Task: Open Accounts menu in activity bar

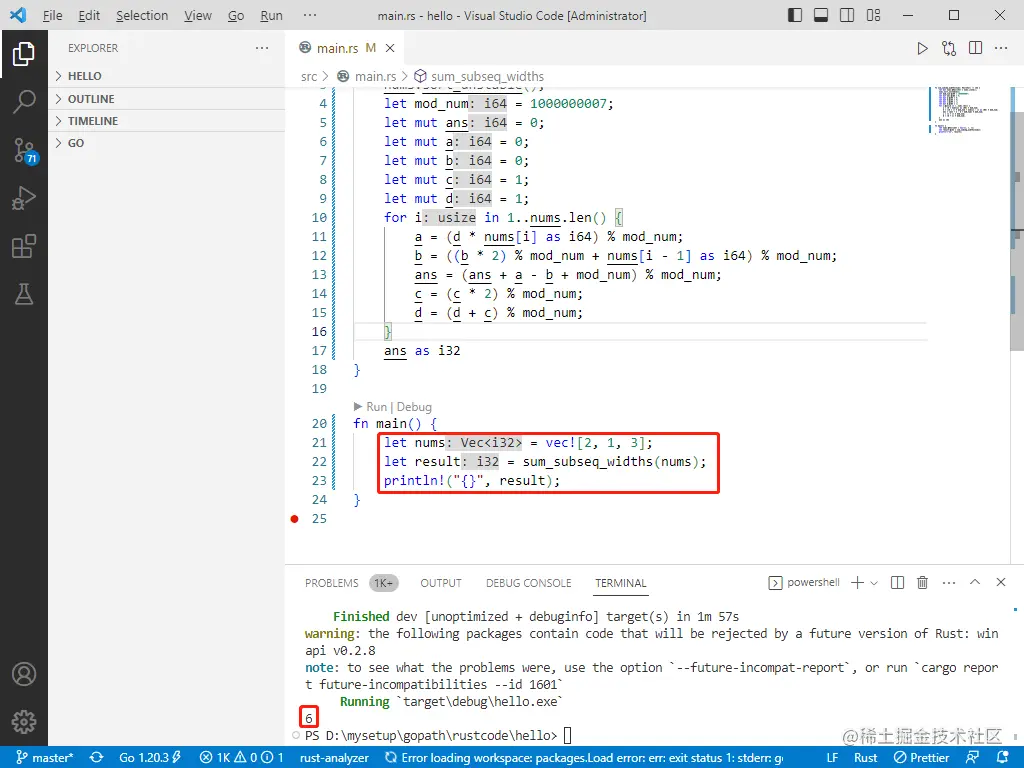Action: pos(24,674)
